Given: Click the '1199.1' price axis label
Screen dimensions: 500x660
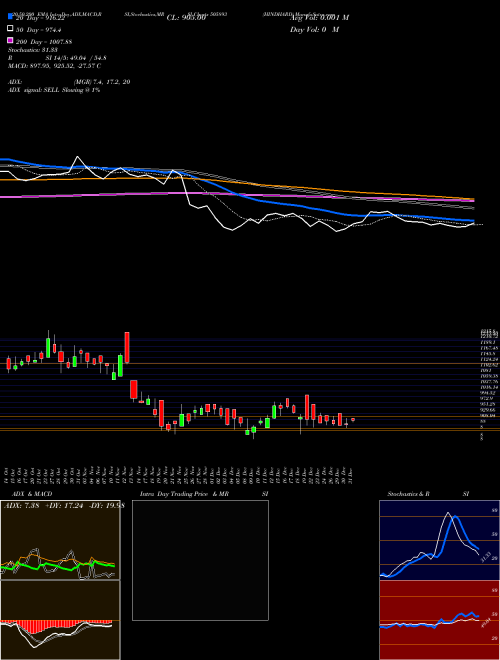Looking at the screenshot, I should (x=487, y=342).
